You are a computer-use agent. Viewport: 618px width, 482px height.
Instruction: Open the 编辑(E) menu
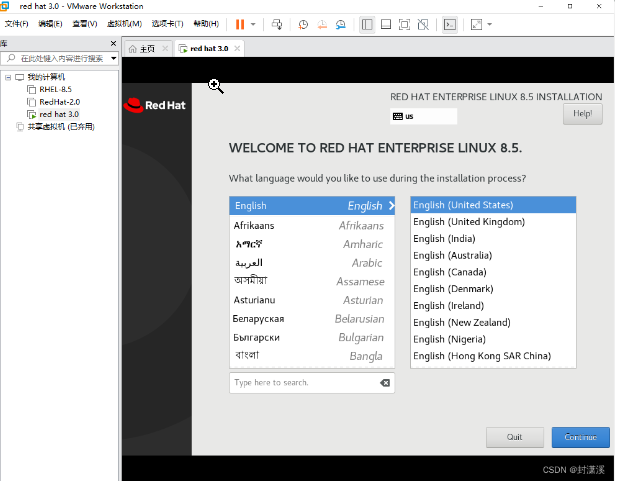pos(50,24)
